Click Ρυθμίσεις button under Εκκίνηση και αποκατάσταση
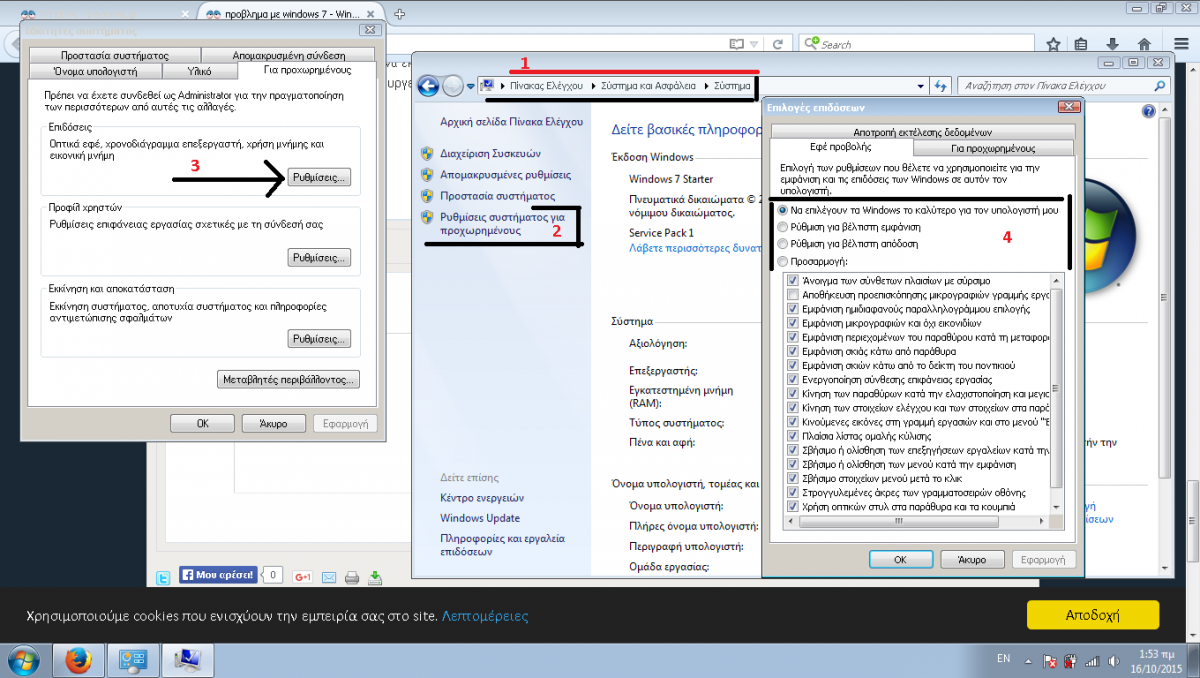The height and width of the screenshot is (678, 1200). (320, 339)
